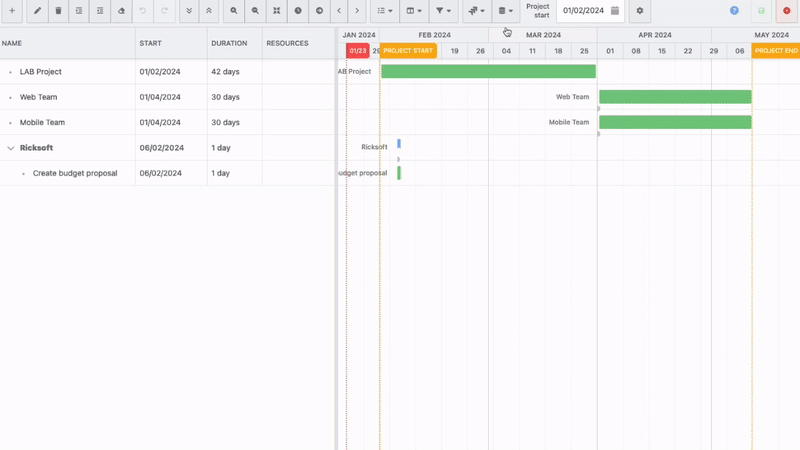This screenshot has width=800, height=450.
Task: Click the zoom out magnifier icon
Action: [255, 11]
